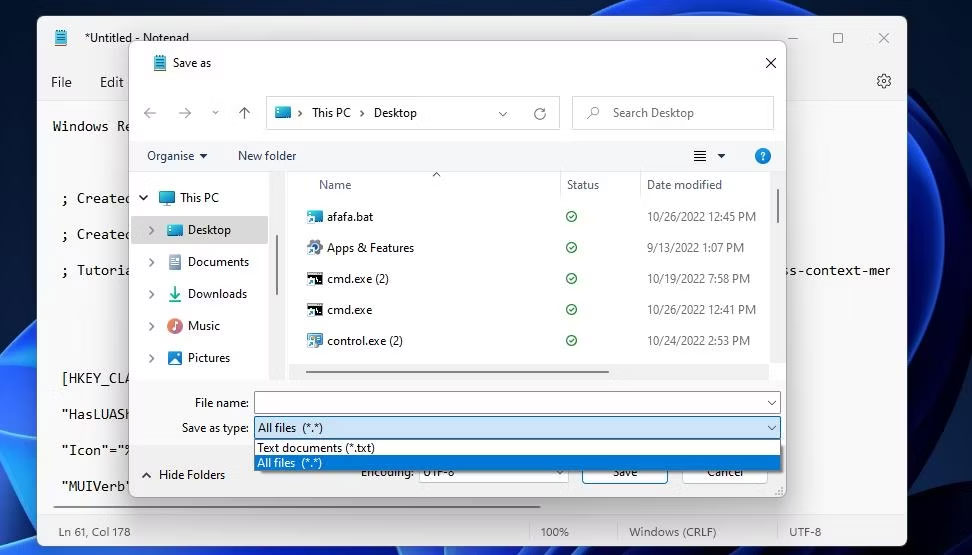The width and height of the screenshot is (972, 555).
Task: Click the New folder button
Action: (x=267, y=156)
